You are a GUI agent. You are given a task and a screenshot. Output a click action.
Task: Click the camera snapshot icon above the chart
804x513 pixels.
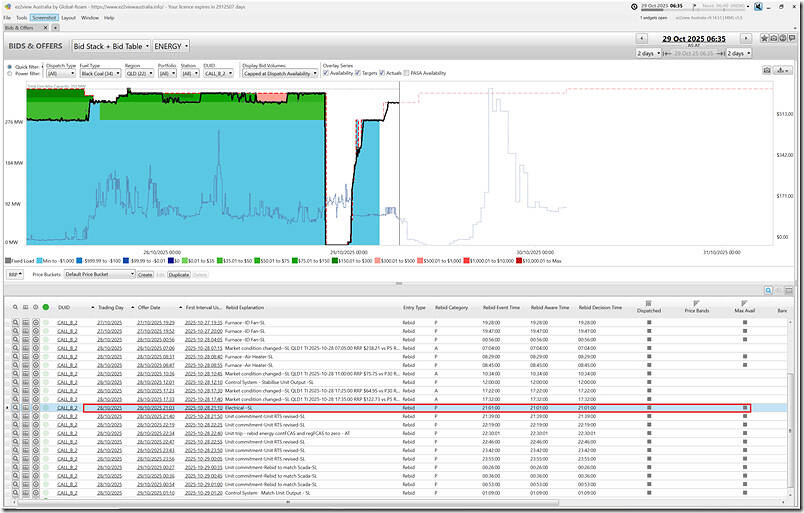(767, 71)
